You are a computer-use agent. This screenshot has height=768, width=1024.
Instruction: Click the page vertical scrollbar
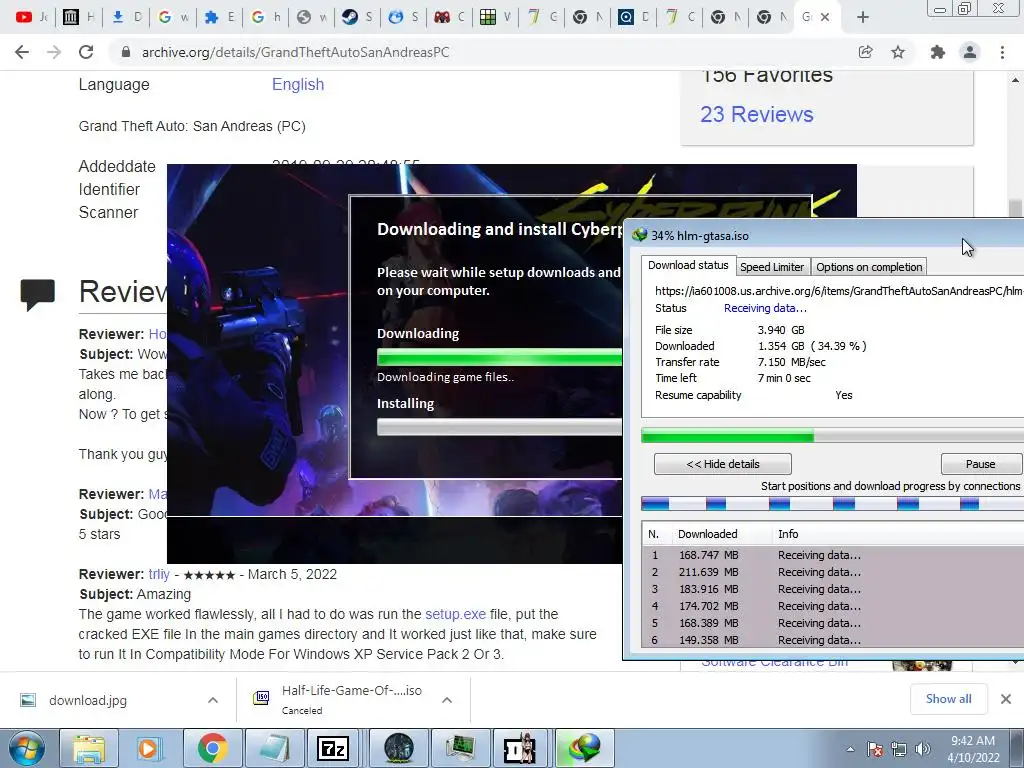[x=1015, y=144]
